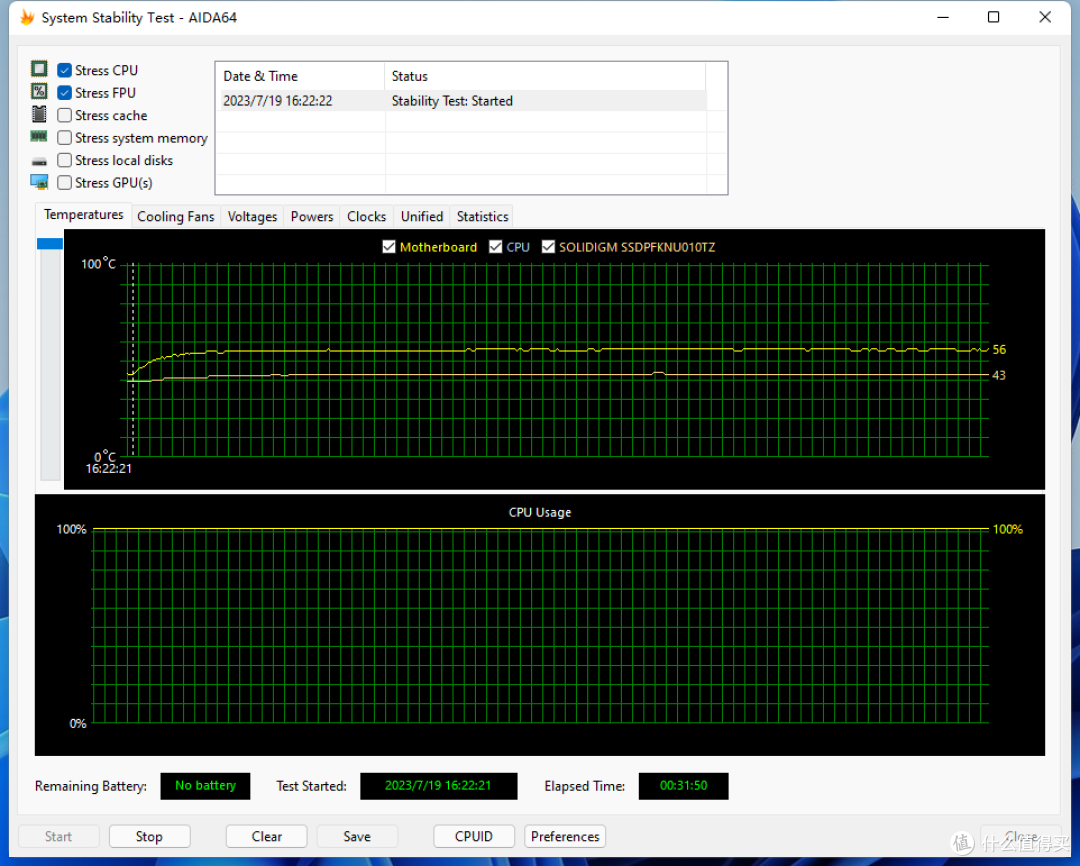Open the Statistics tab

point(482,216)
